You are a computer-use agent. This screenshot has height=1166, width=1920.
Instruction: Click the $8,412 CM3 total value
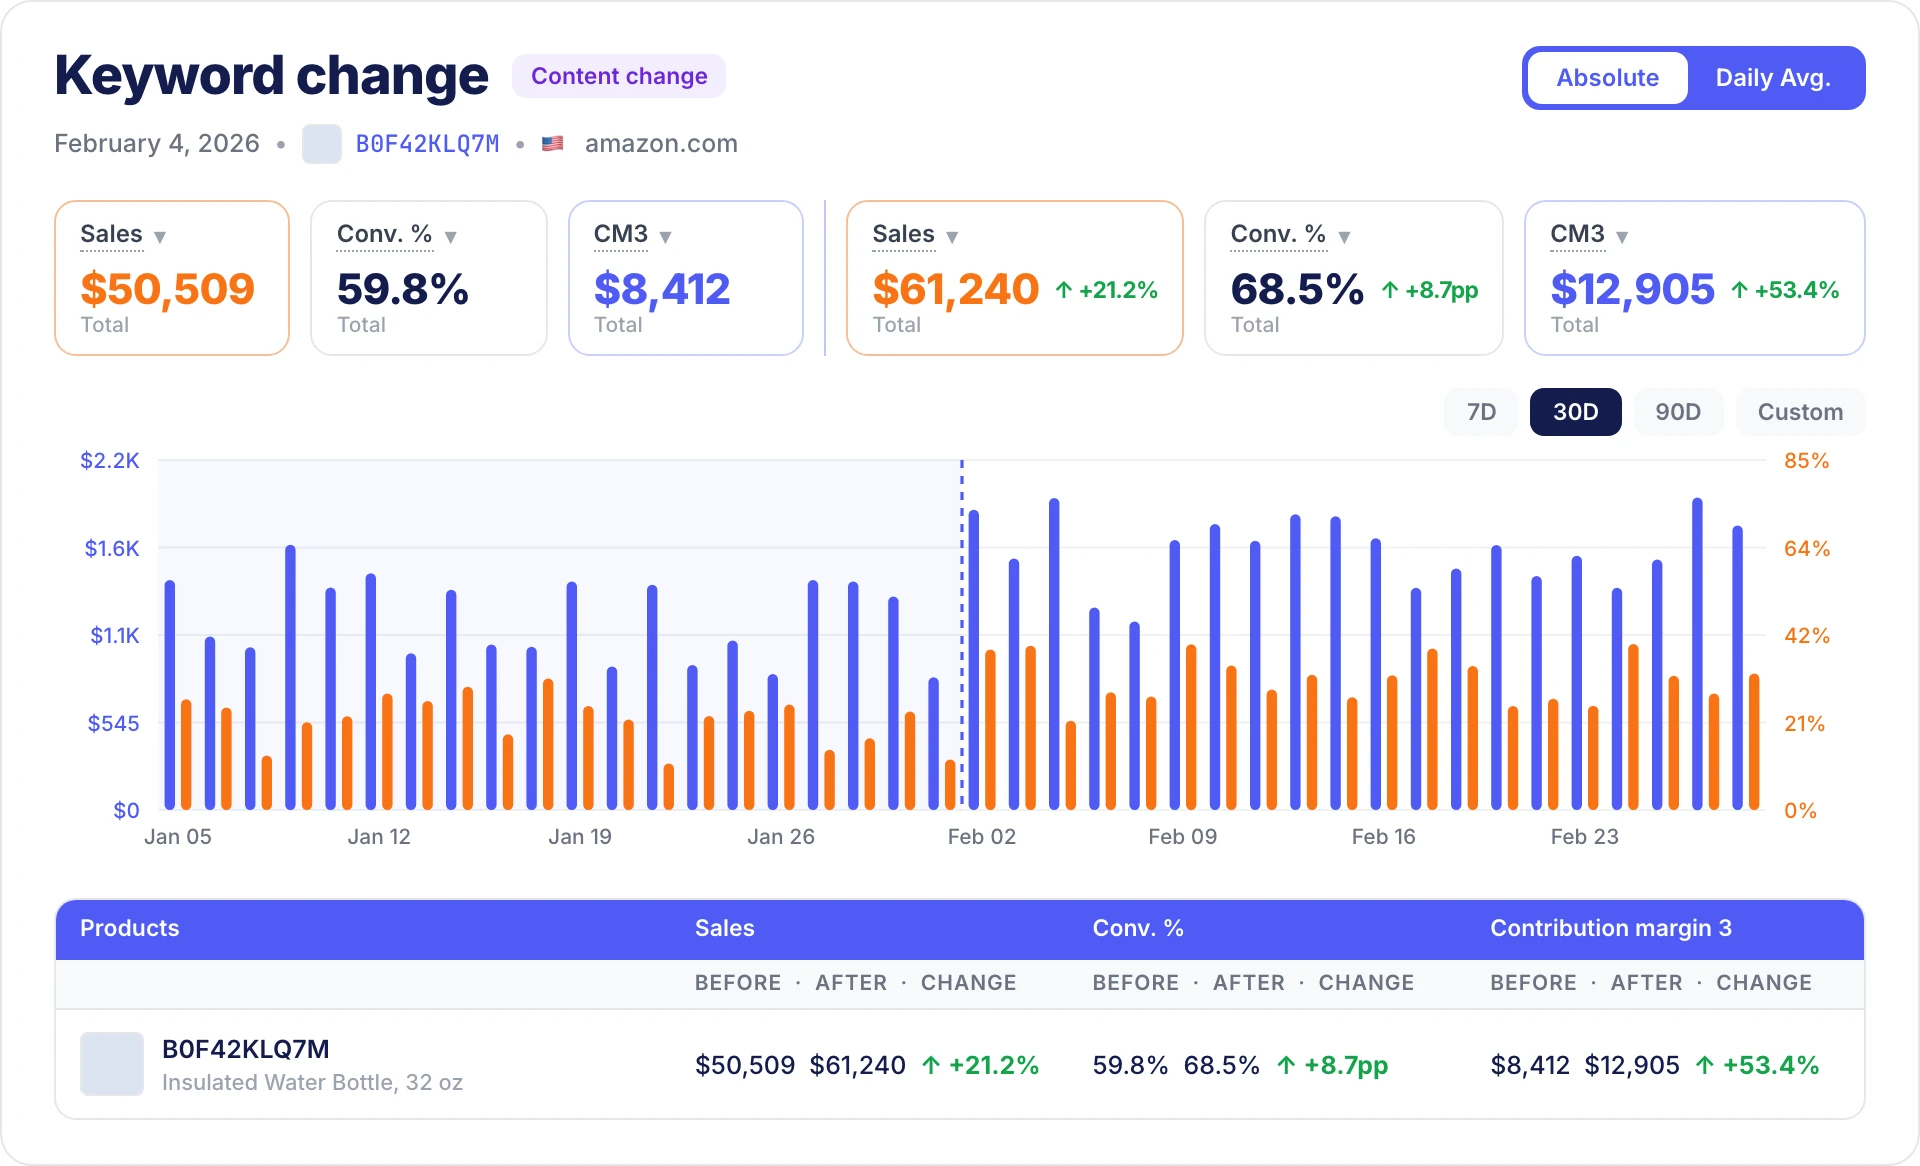(x=662, y=289)
